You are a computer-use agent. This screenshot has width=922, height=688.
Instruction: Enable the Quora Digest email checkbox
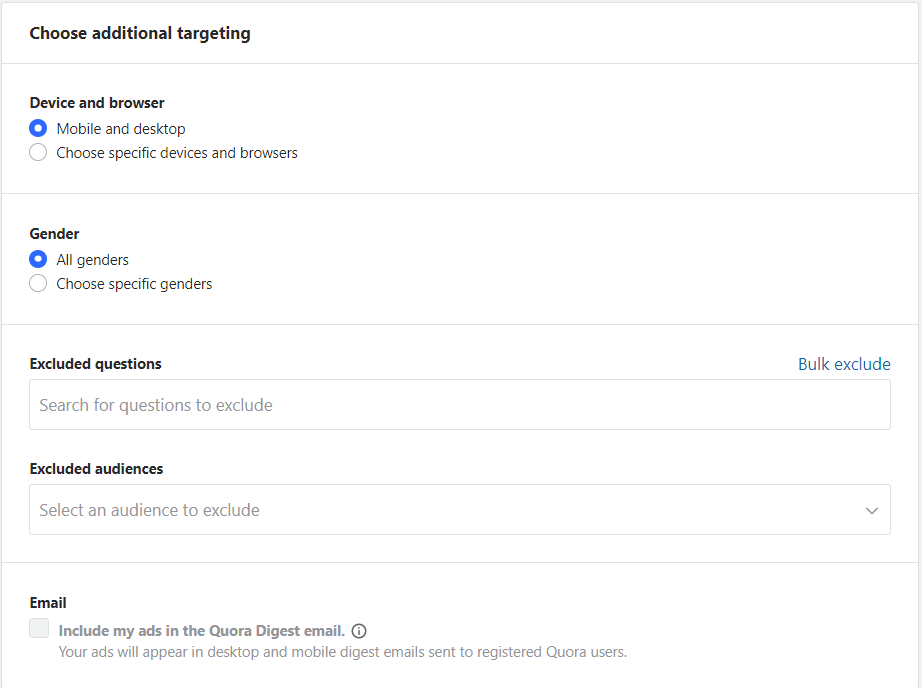[39, 628]
